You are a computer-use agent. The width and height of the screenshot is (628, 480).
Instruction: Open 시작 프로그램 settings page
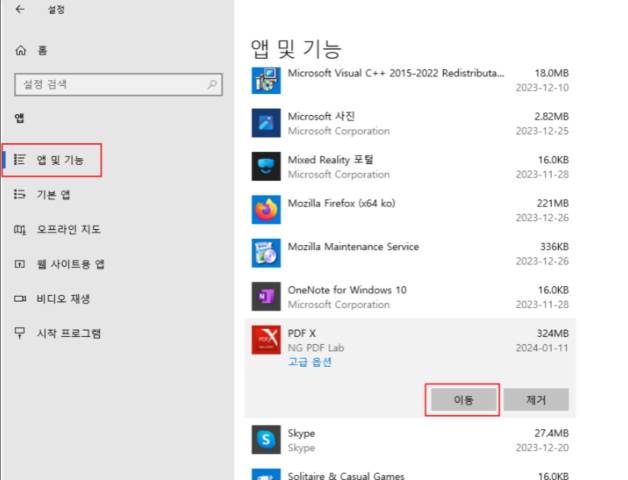[x=68, y=333]
